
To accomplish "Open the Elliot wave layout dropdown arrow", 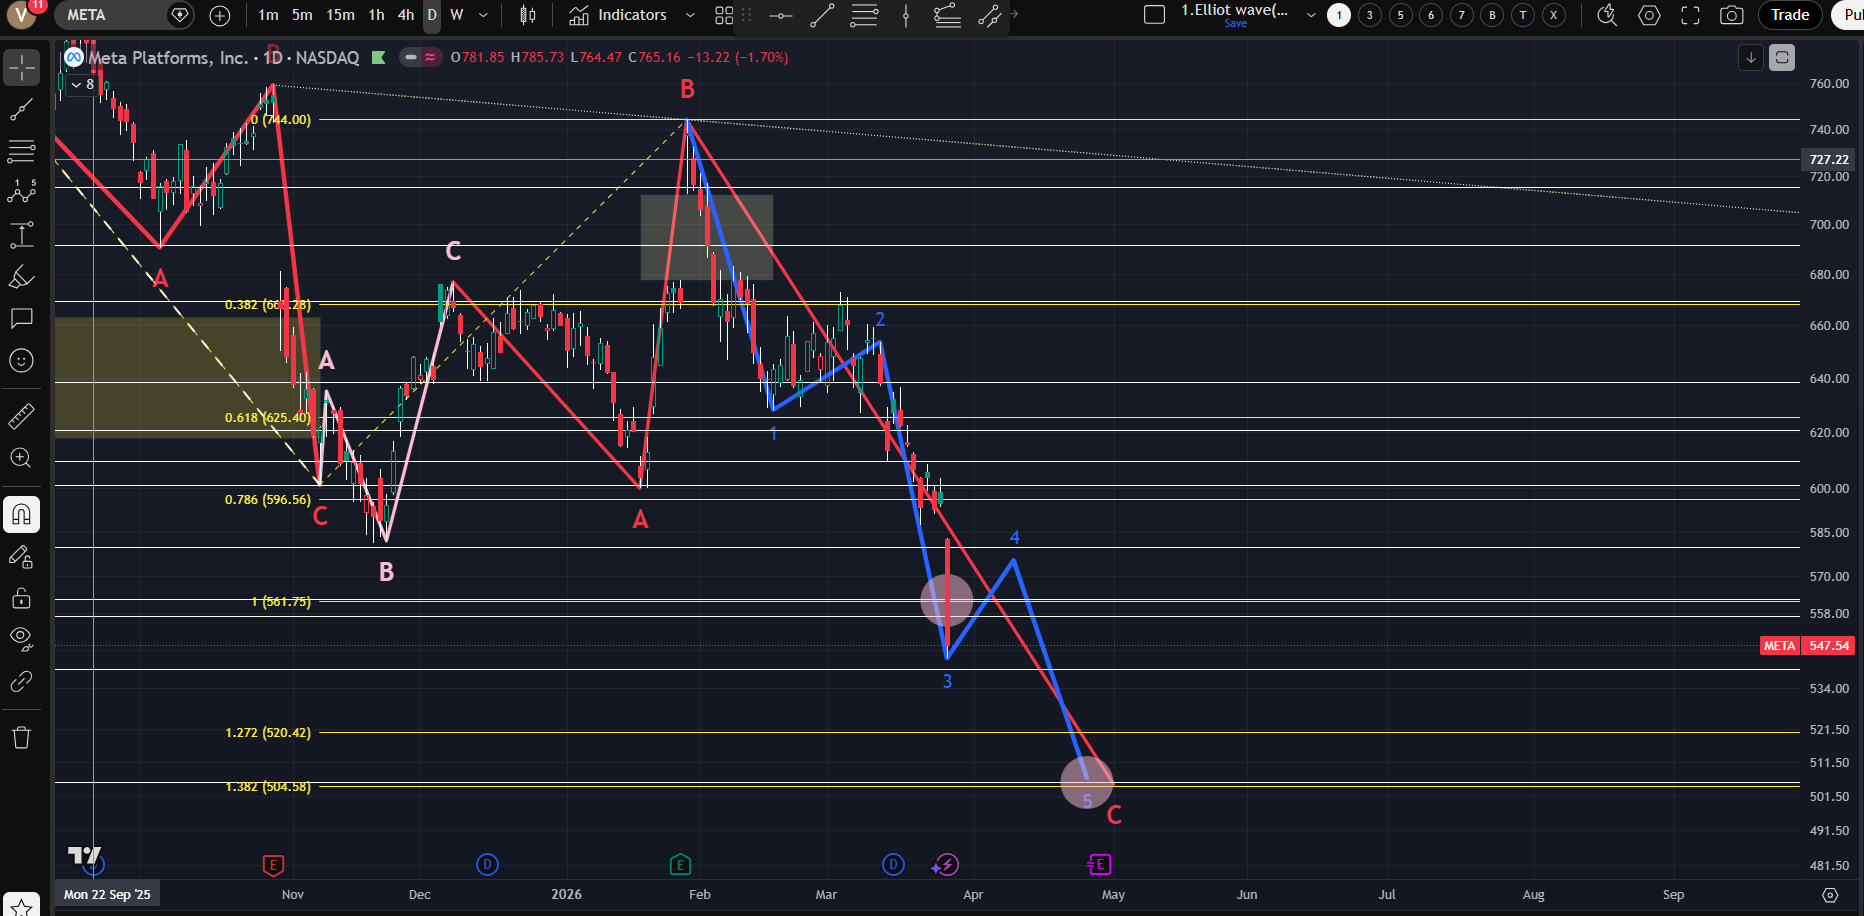I will point(1311,15).
